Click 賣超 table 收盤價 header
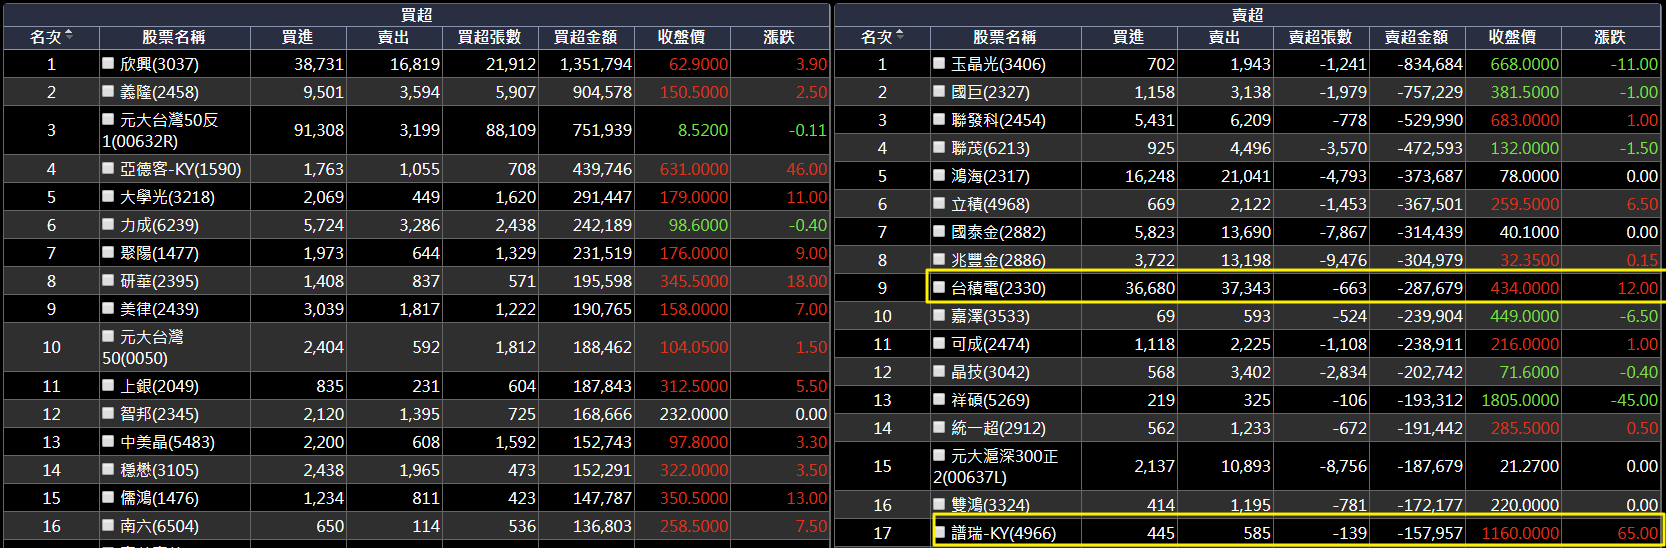Image resolution: width=1666 pixels, height=548 pixels. (x=1513, y=37)
